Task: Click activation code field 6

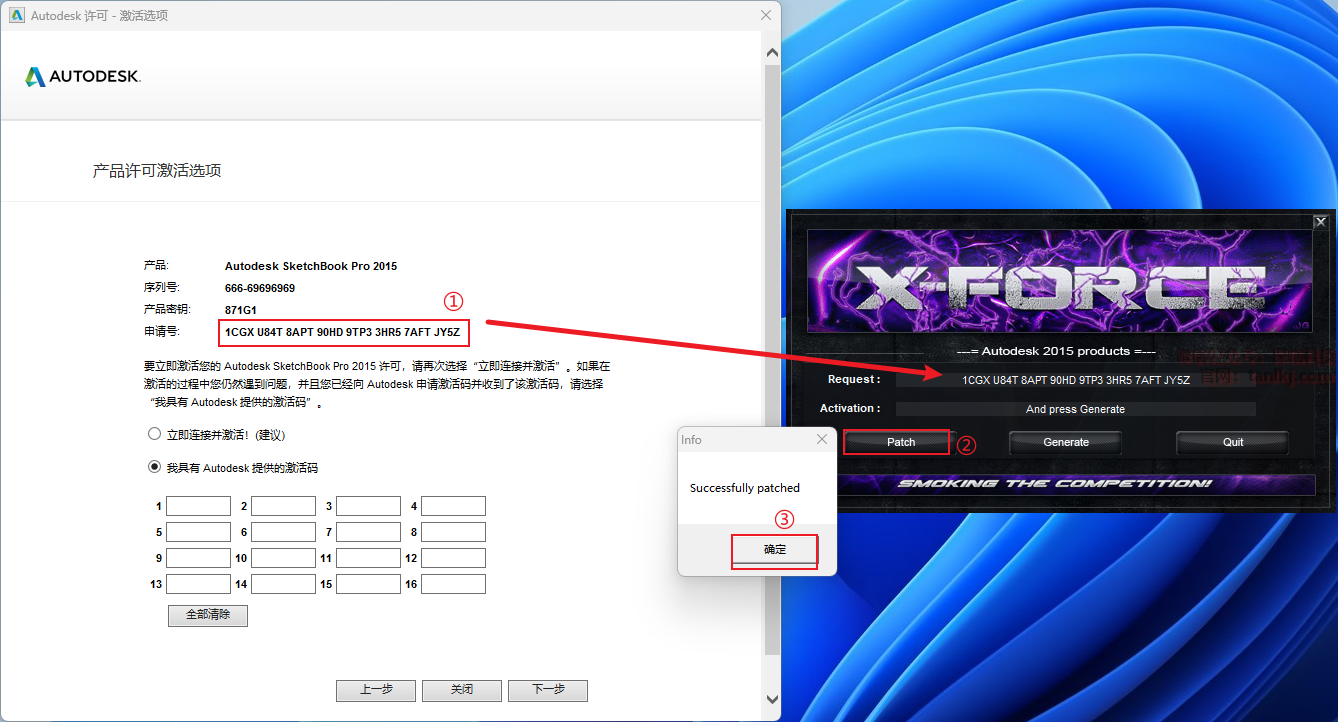Action: coord(283,532)
